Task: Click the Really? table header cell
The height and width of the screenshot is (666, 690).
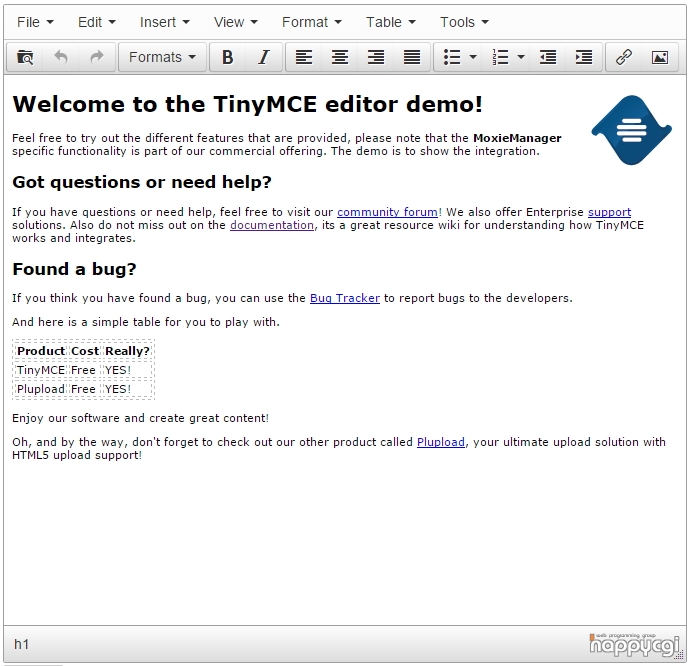Action: coord(127,351)
